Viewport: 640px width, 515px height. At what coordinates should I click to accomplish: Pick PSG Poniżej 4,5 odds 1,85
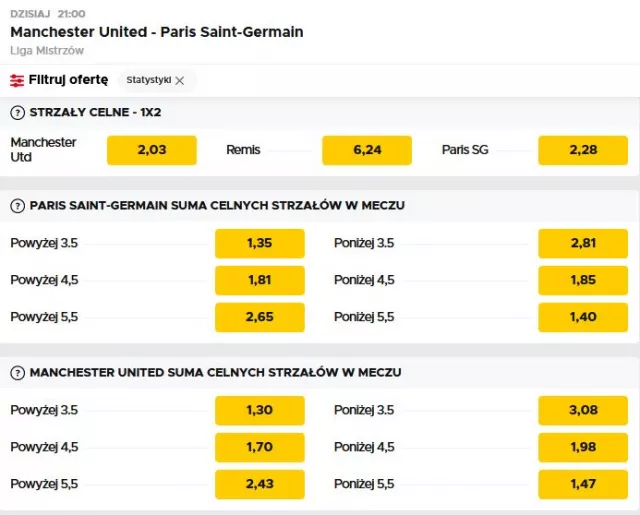pyautogui.click(x=582, y=280)
